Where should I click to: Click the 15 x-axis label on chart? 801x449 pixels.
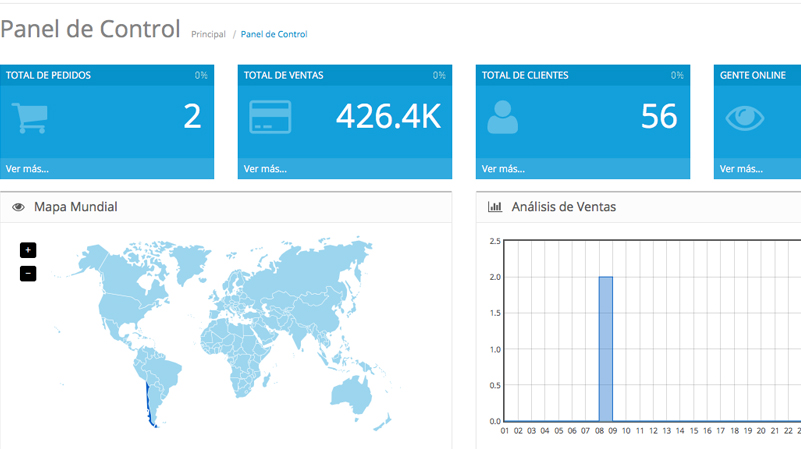694,431
